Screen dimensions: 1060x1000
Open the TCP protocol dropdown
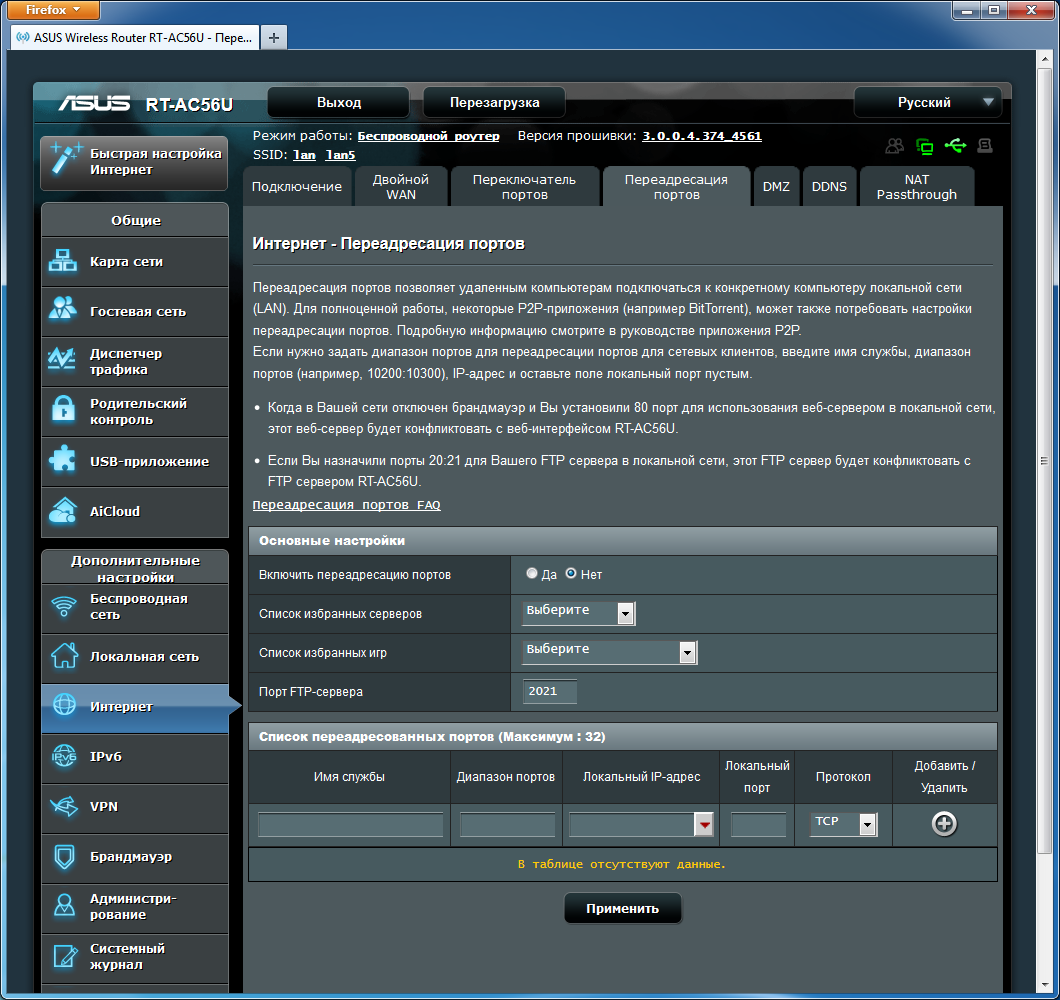click(x=844, y=824)
